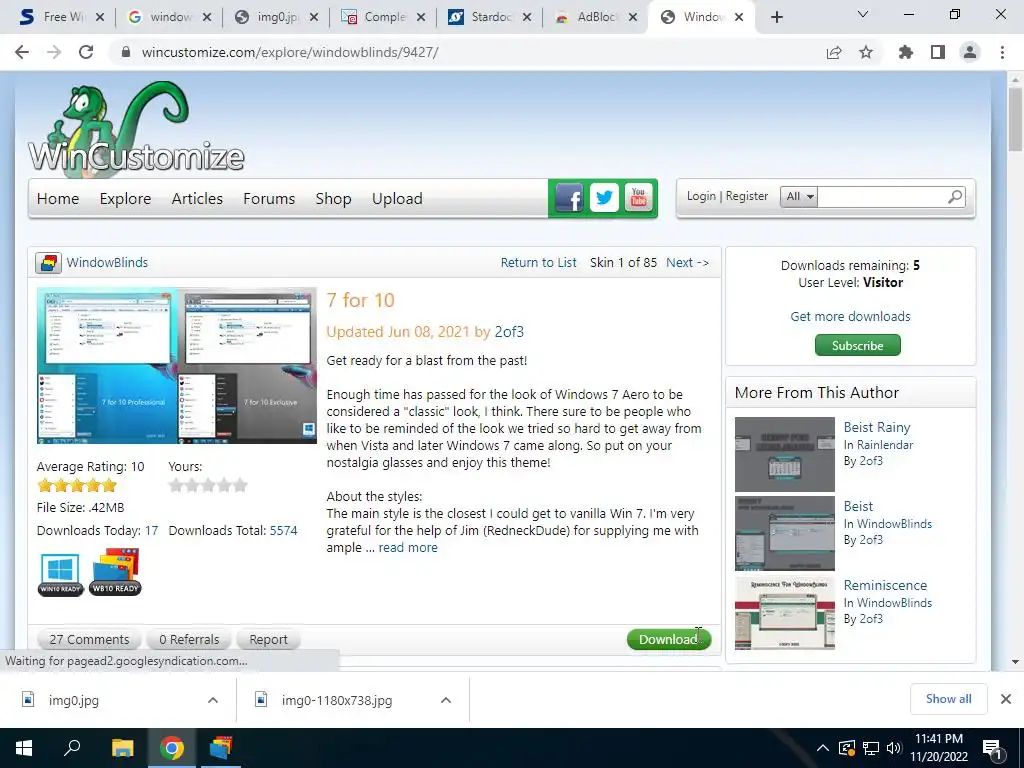The height and width of the screenshot is (768, 1024).
Task: Expand options for img0-1180x738.jpg download
Action: [446, 700]
